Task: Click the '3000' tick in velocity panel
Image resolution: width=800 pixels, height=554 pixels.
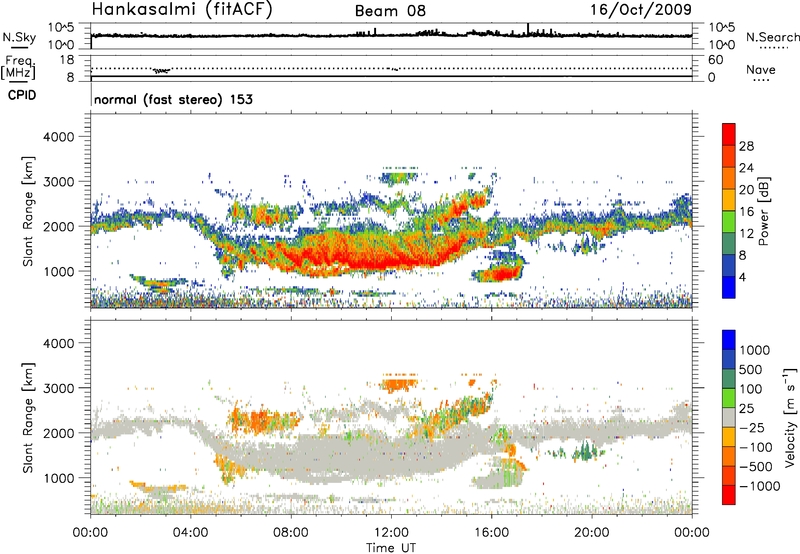Action: pos(58,388)
